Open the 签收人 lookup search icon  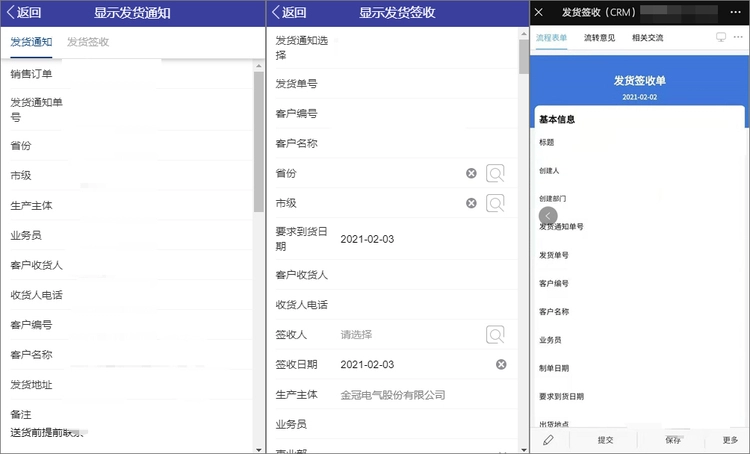tap(495, 334)
